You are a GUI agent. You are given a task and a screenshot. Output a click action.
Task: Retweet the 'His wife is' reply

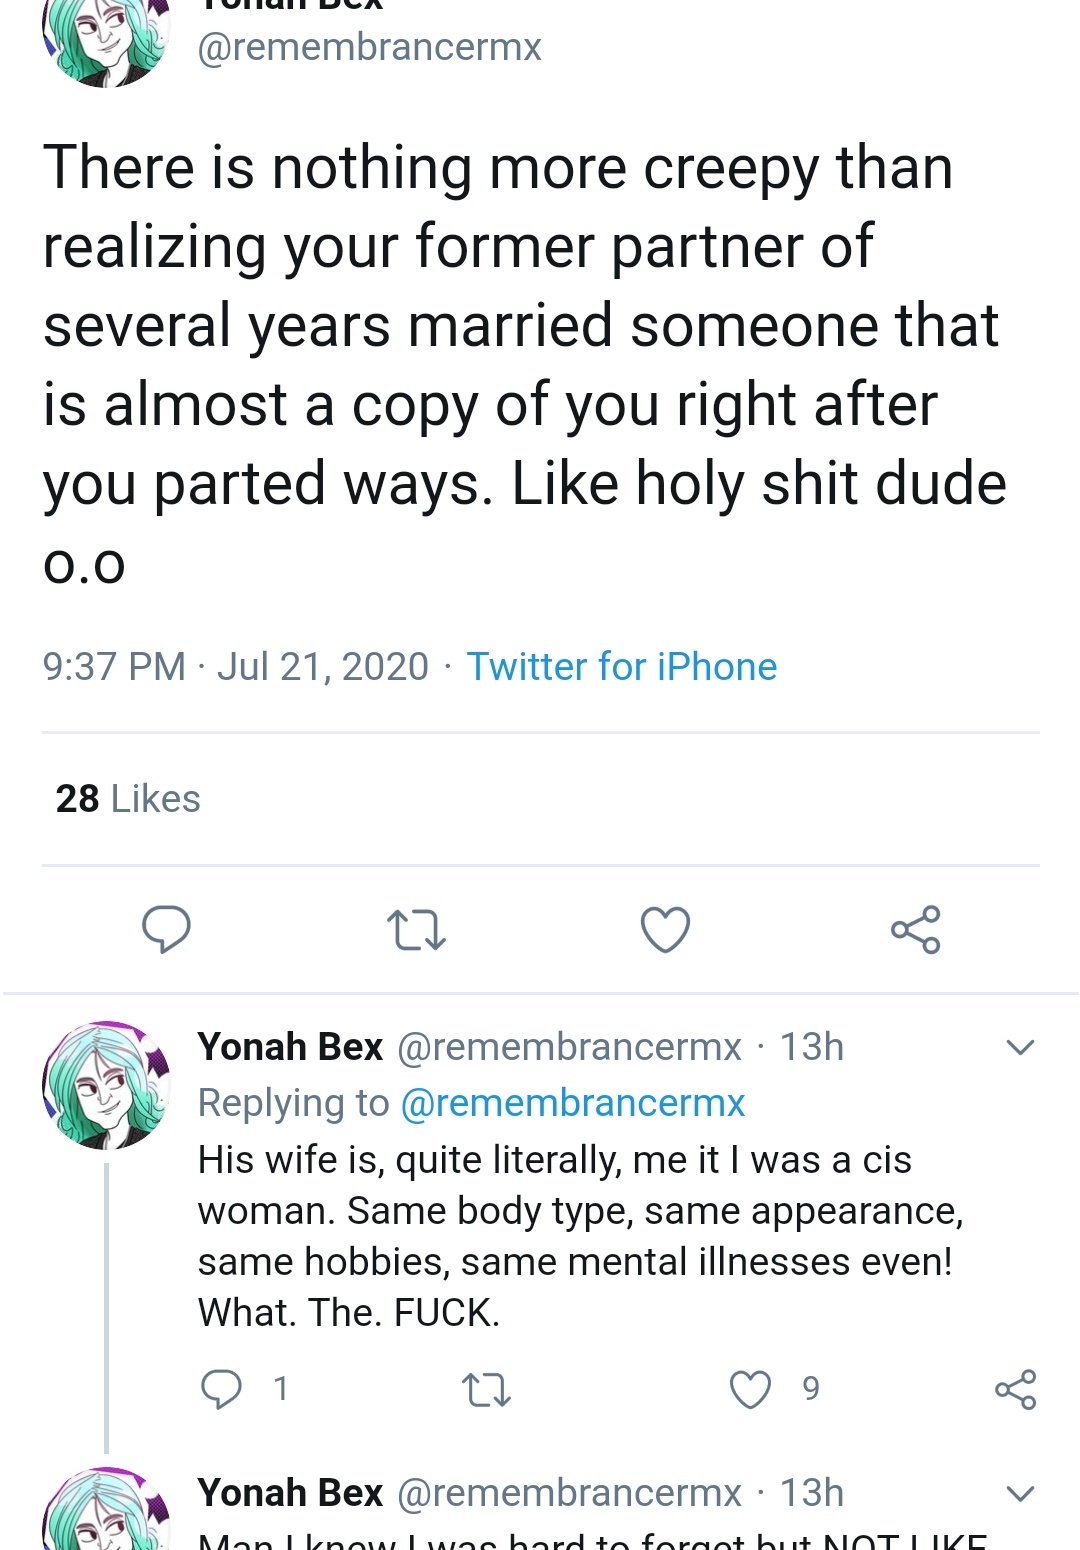click(487, 1389)
